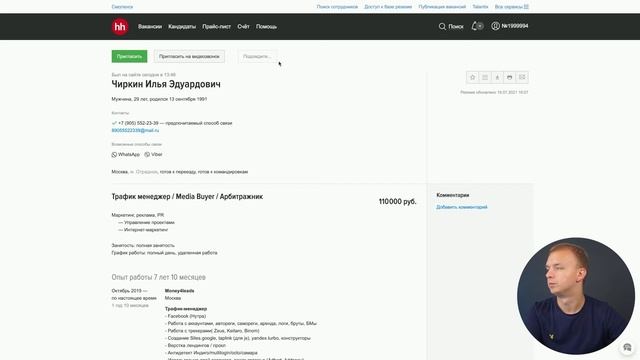Click the green Пригласить button
The image size is (640, 360).
pyautogui.click(x=129, y=56)
